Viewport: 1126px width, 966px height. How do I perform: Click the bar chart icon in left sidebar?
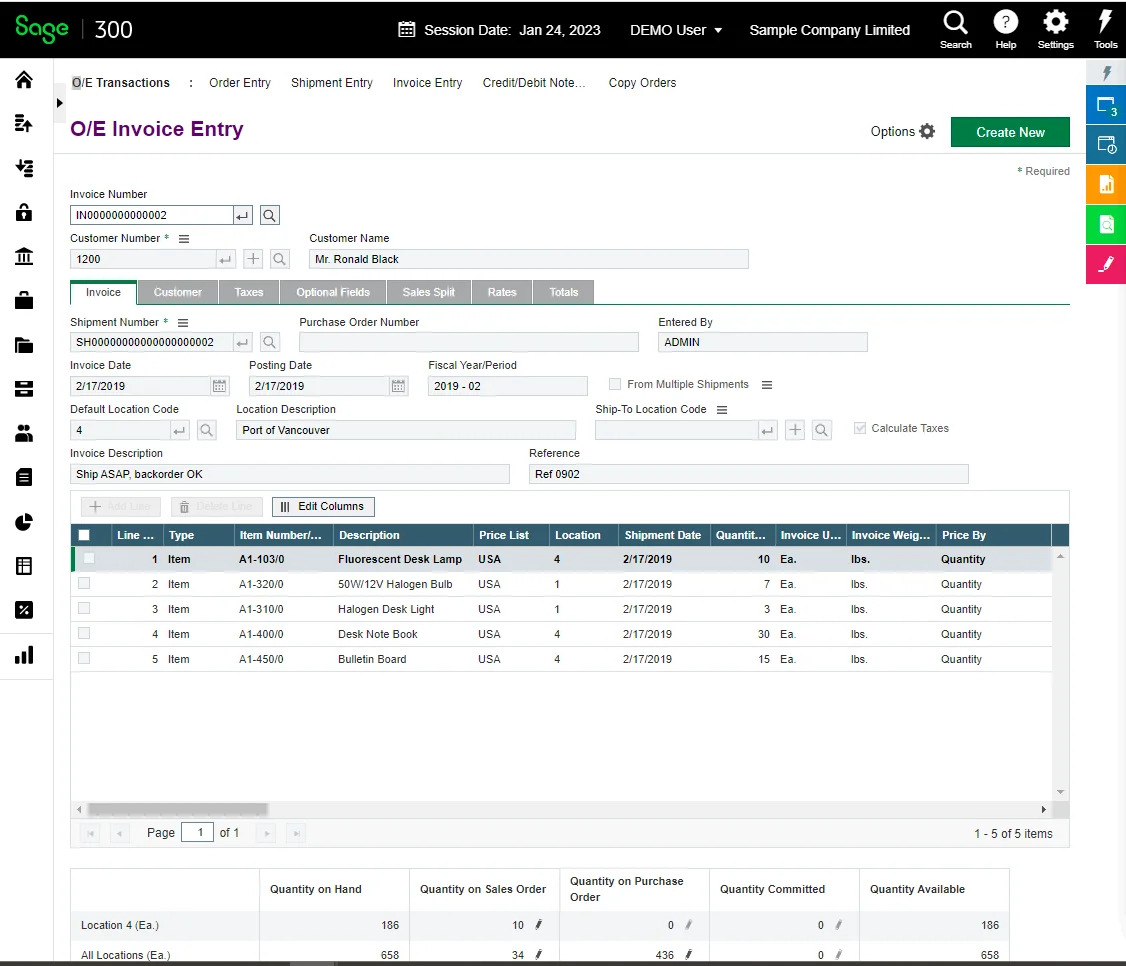point(24,655)
